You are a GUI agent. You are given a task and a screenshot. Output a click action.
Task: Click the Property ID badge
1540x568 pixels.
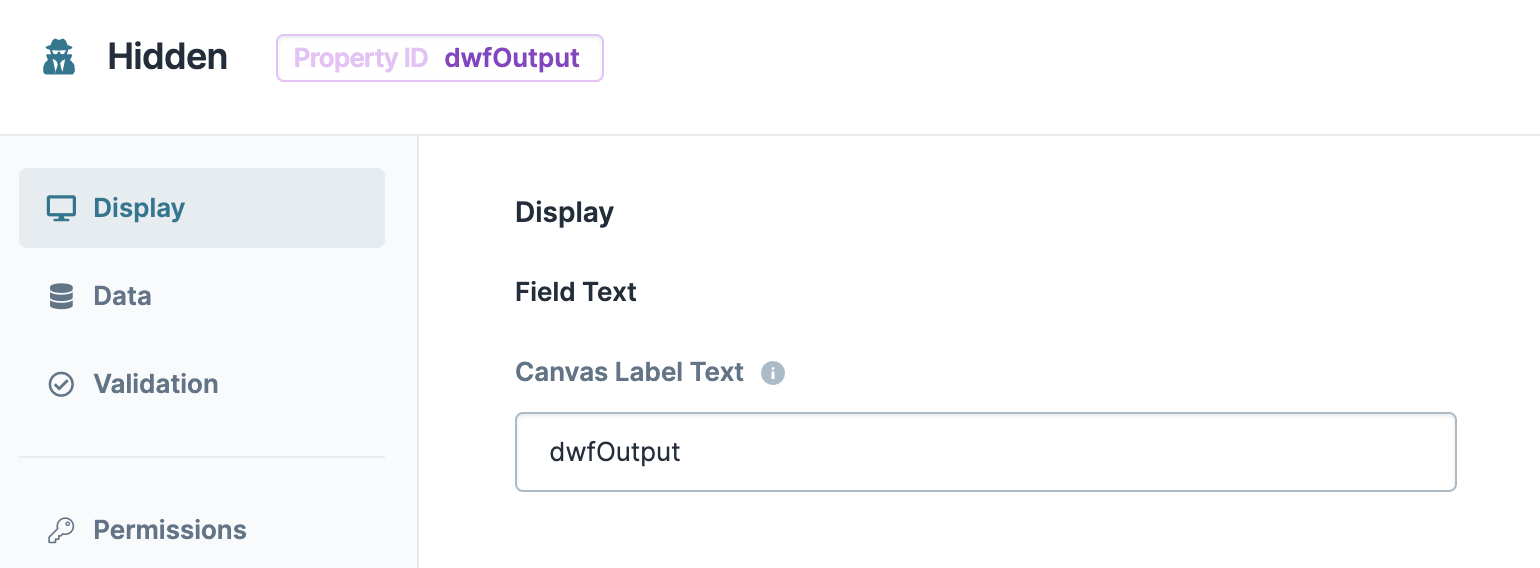point(440,58)
